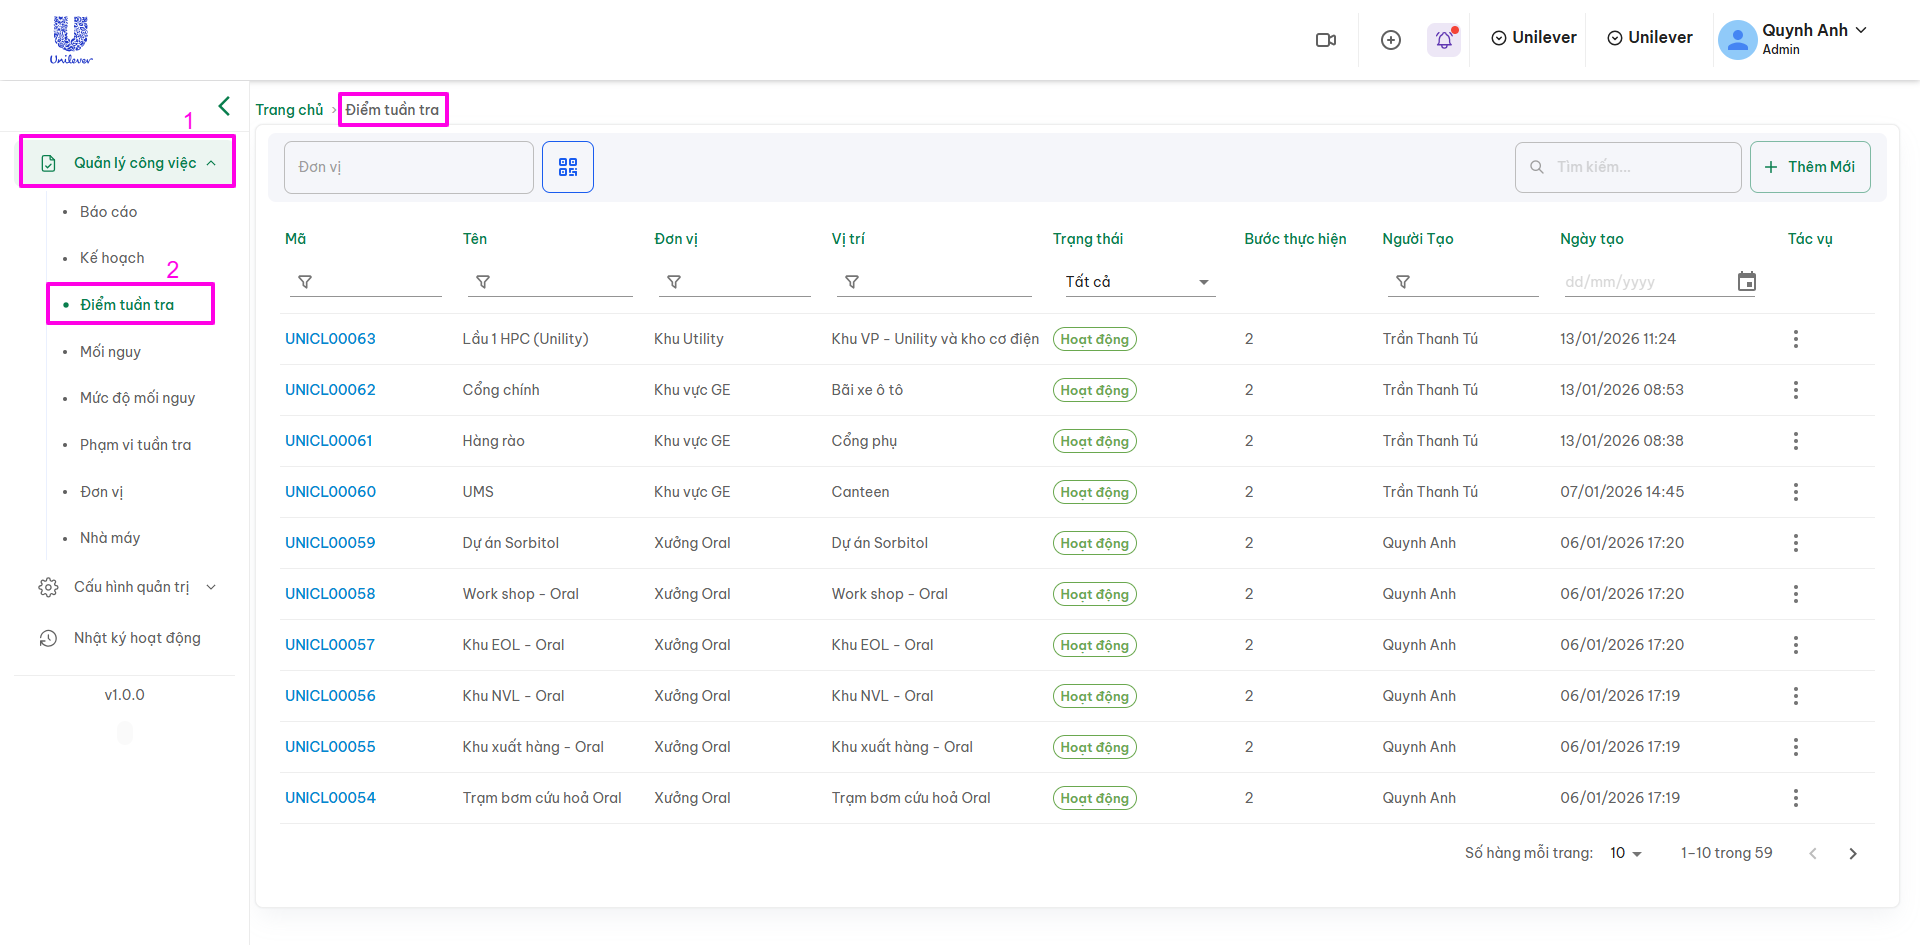Click the plus circle icon in header

[x=1390, y=40]
